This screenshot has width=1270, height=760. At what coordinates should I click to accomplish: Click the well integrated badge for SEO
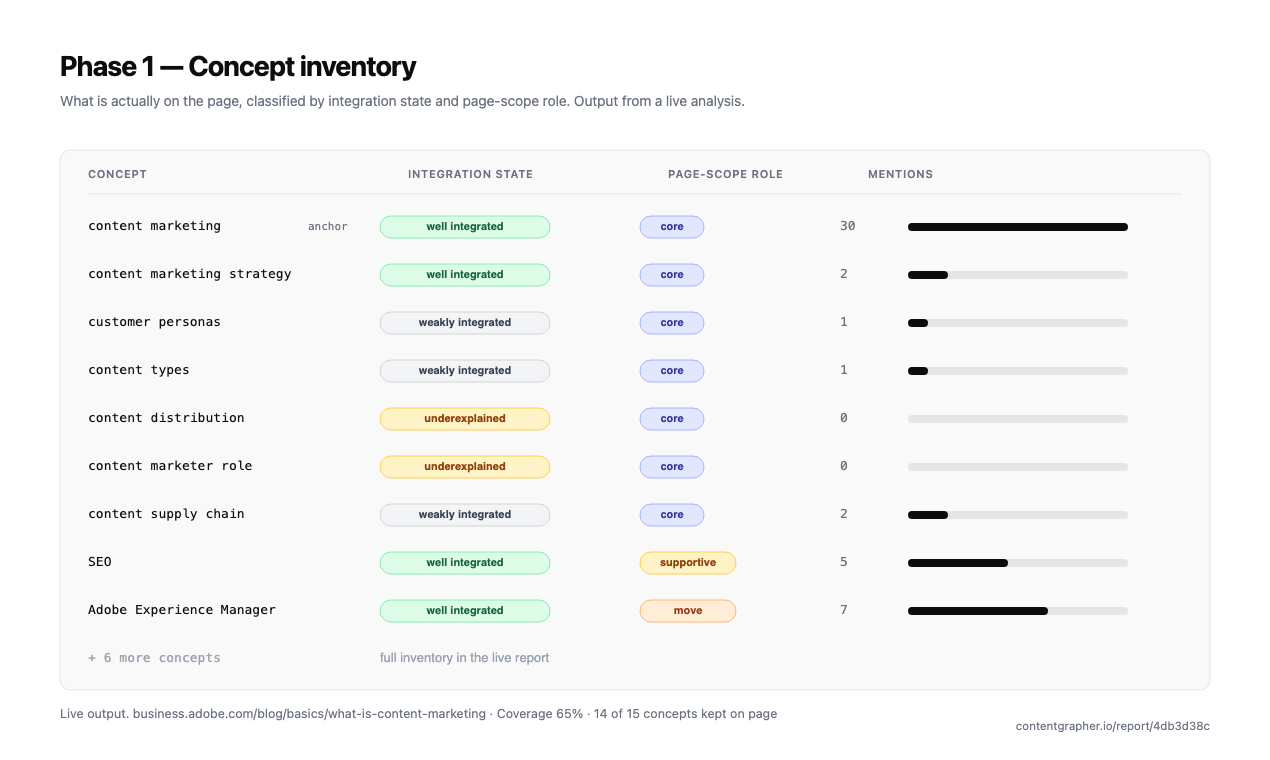point(465,563)
